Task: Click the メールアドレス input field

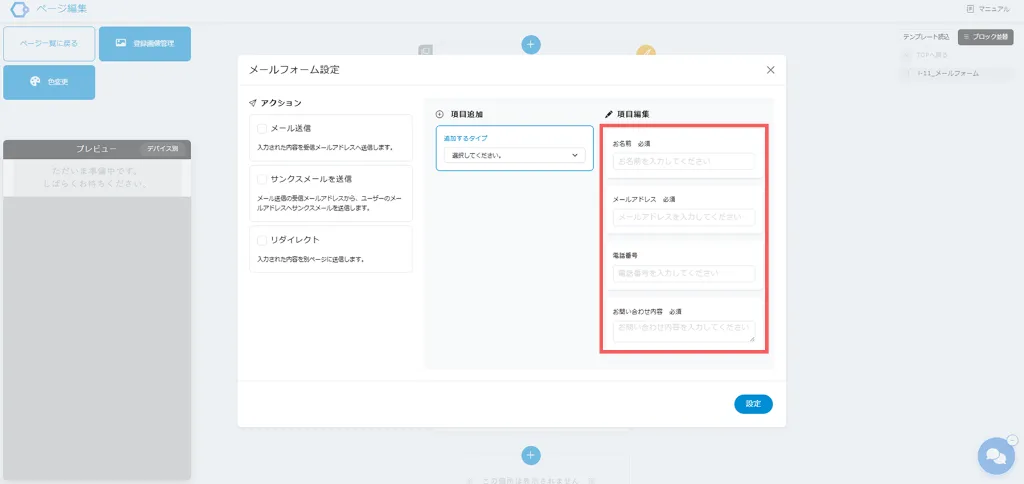Action: tap(683, 217)
